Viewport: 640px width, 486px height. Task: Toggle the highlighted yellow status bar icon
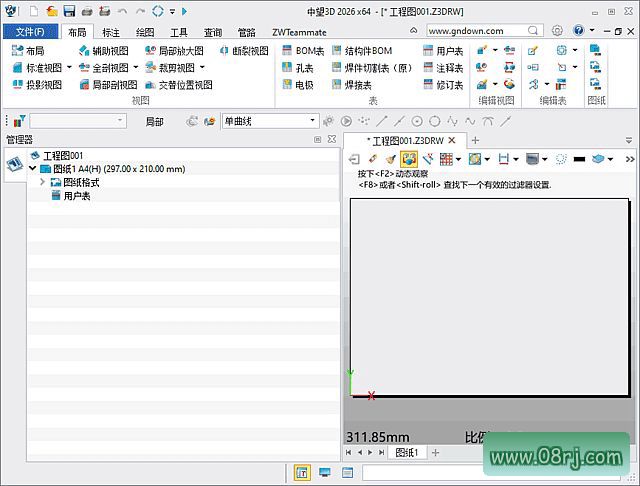[x=302, y=472]
